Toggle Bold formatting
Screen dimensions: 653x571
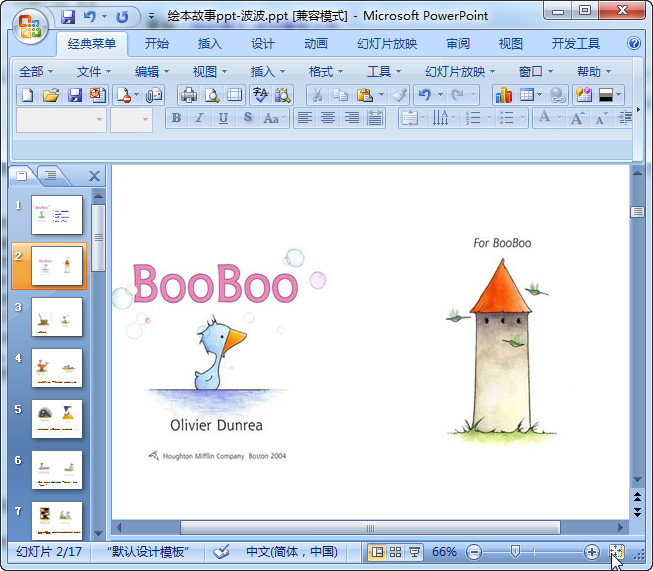pyautogui.click(x=176, y=118)
